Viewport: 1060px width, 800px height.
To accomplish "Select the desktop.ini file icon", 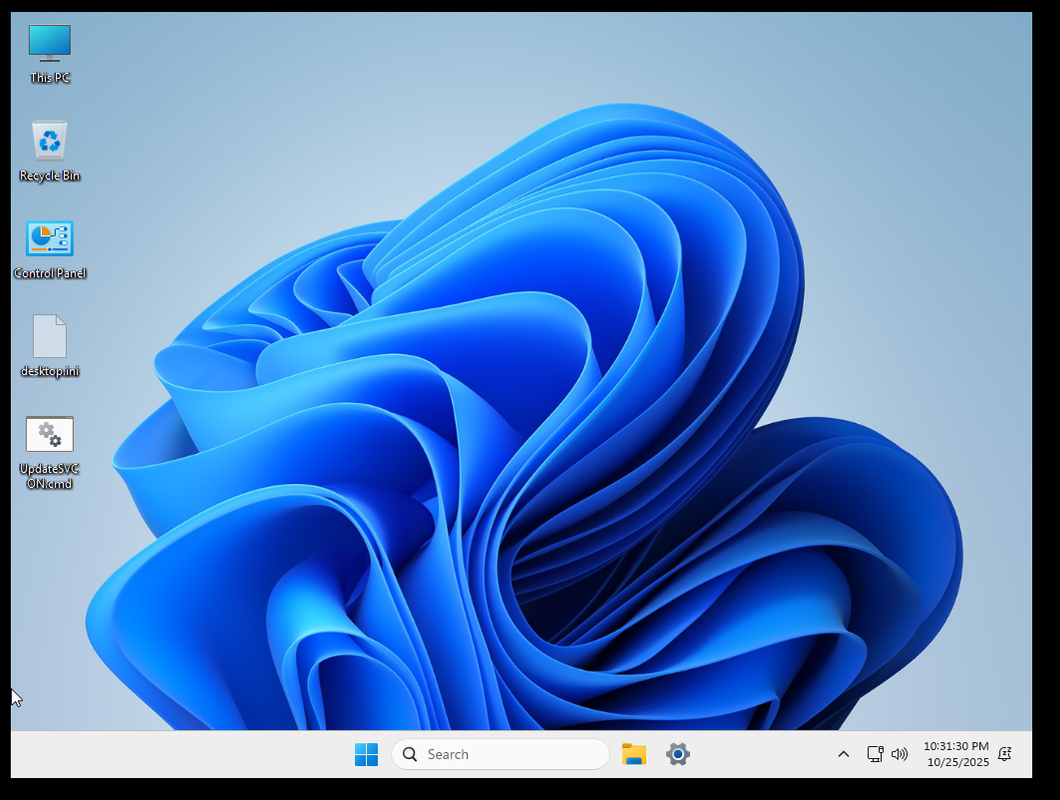I will pyautogui.click(x=49, y=346).
